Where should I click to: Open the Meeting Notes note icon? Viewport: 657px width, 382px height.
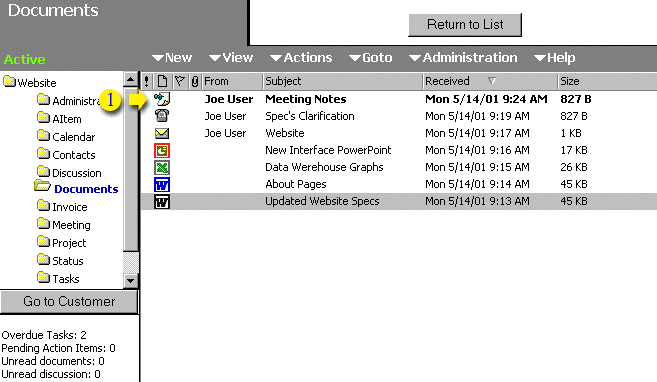[x=162, y=99]
